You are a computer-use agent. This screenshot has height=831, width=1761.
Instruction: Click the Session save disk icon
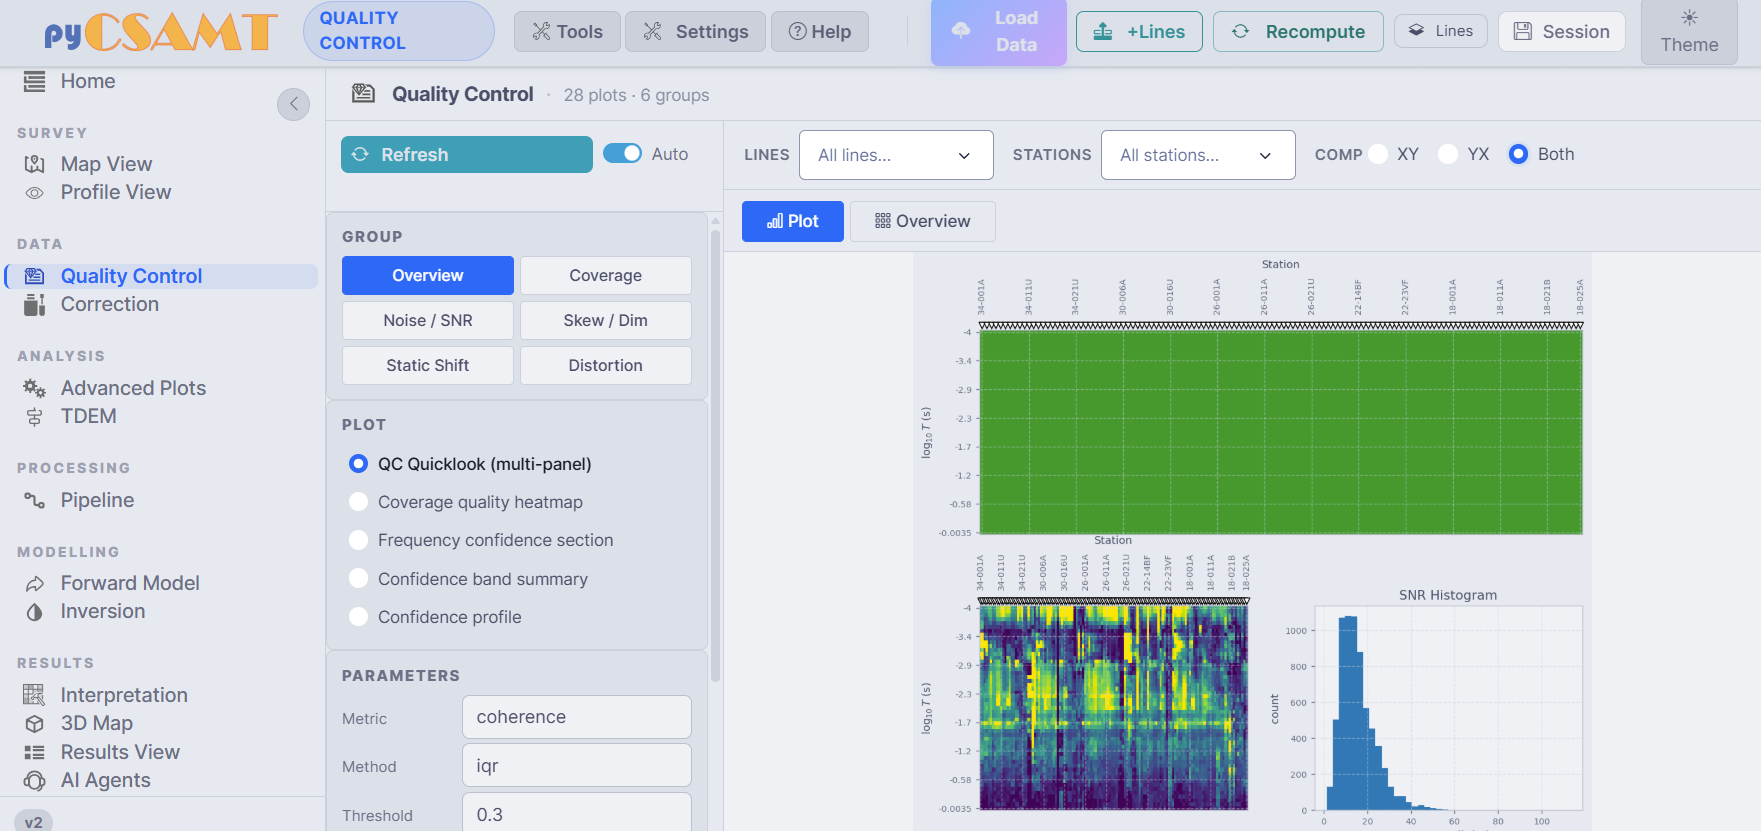tap(1523, 31)
